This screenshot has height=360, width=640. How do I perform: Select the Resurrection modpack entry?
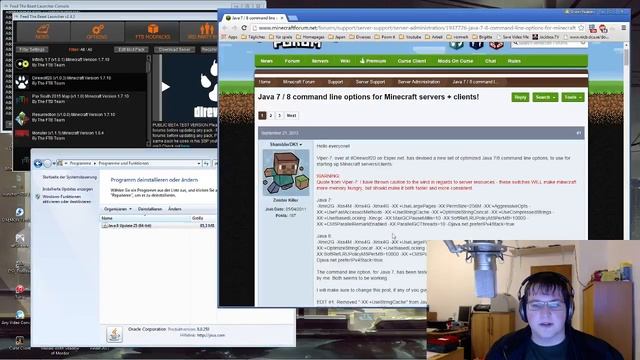81,117
